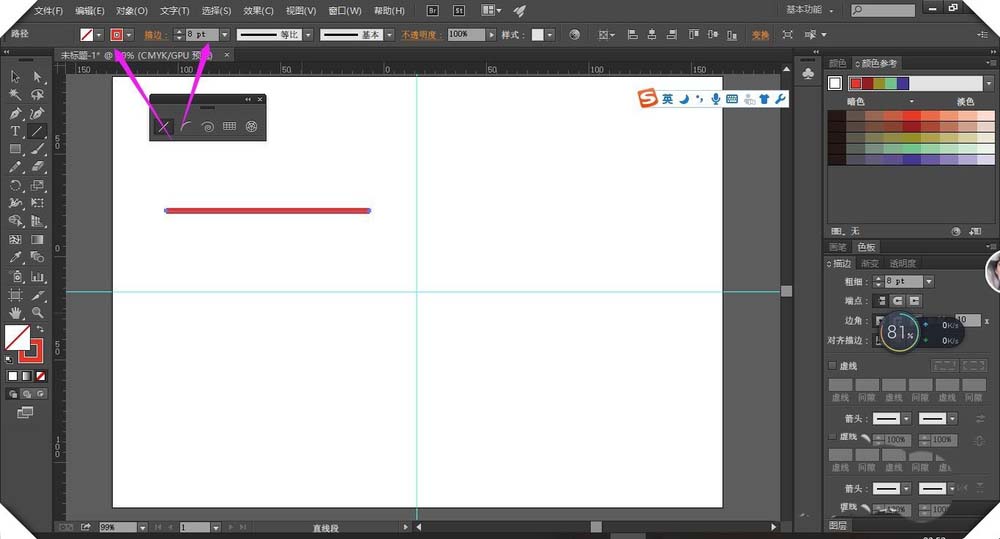Select the Hand tool in the toolbox
1000x539 pixels.
click(16, 313)
